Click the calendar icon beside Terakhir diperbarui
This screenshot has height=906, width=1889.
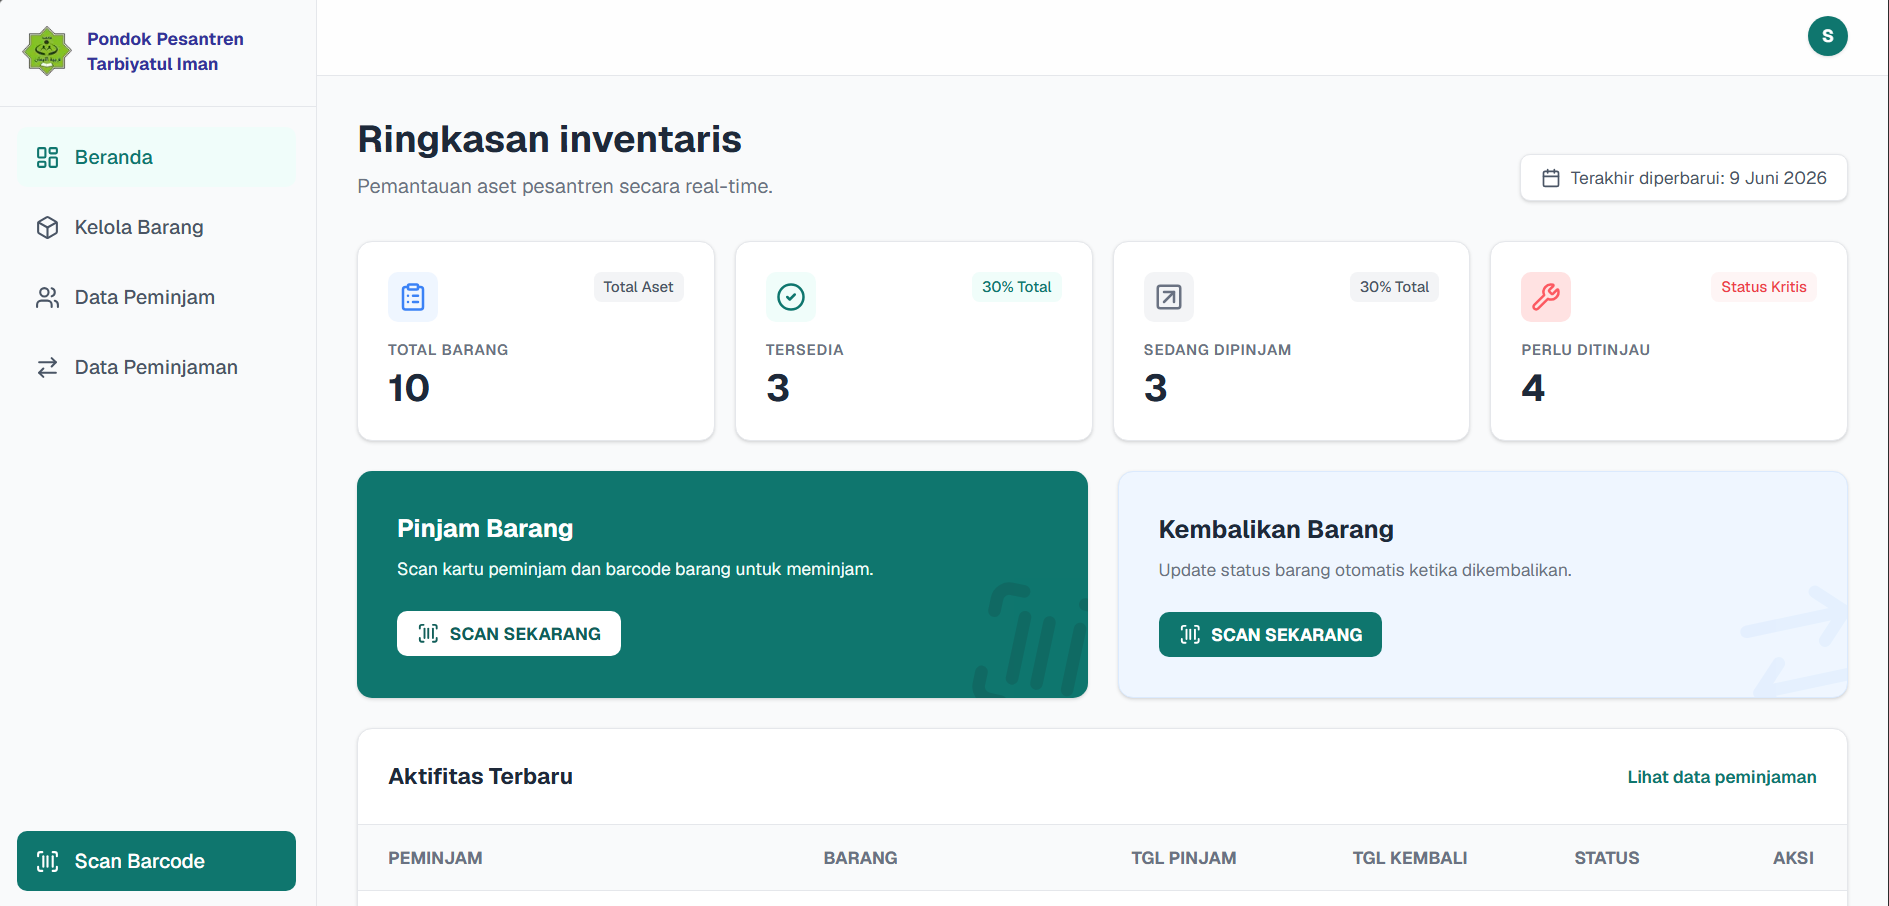1551,178
